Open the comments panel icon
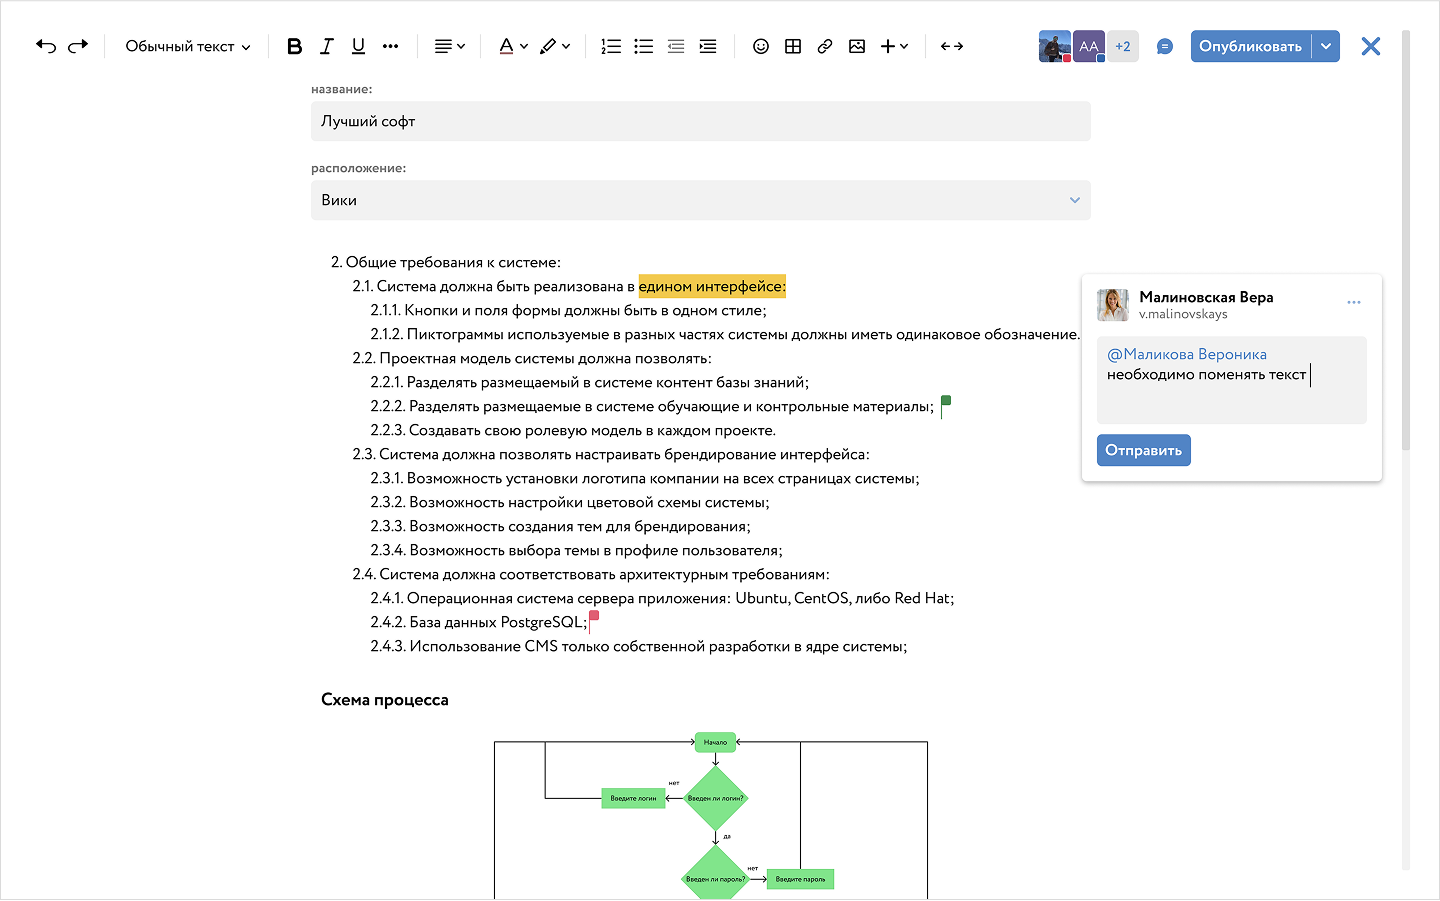Screen dimensions: 1440x901 [x=1165, y=46]
